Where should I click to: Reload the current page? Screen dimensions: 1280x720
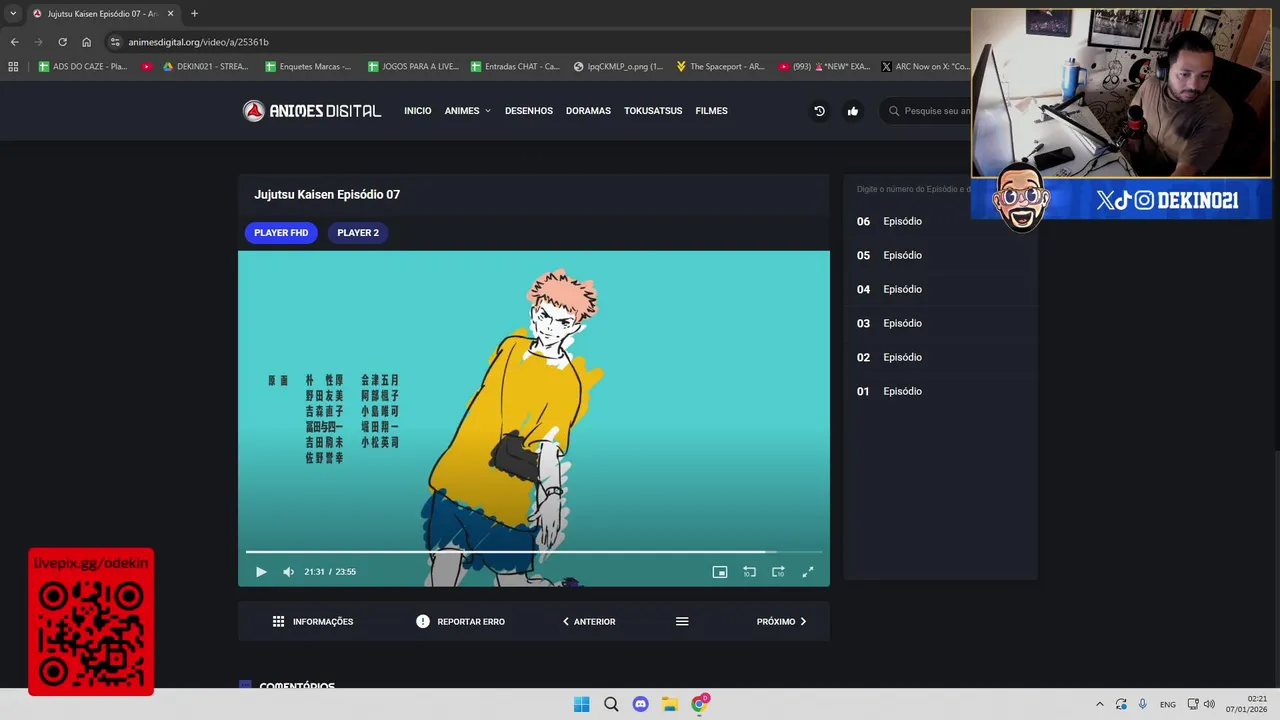pyautogui.click(x=62, y=42)
